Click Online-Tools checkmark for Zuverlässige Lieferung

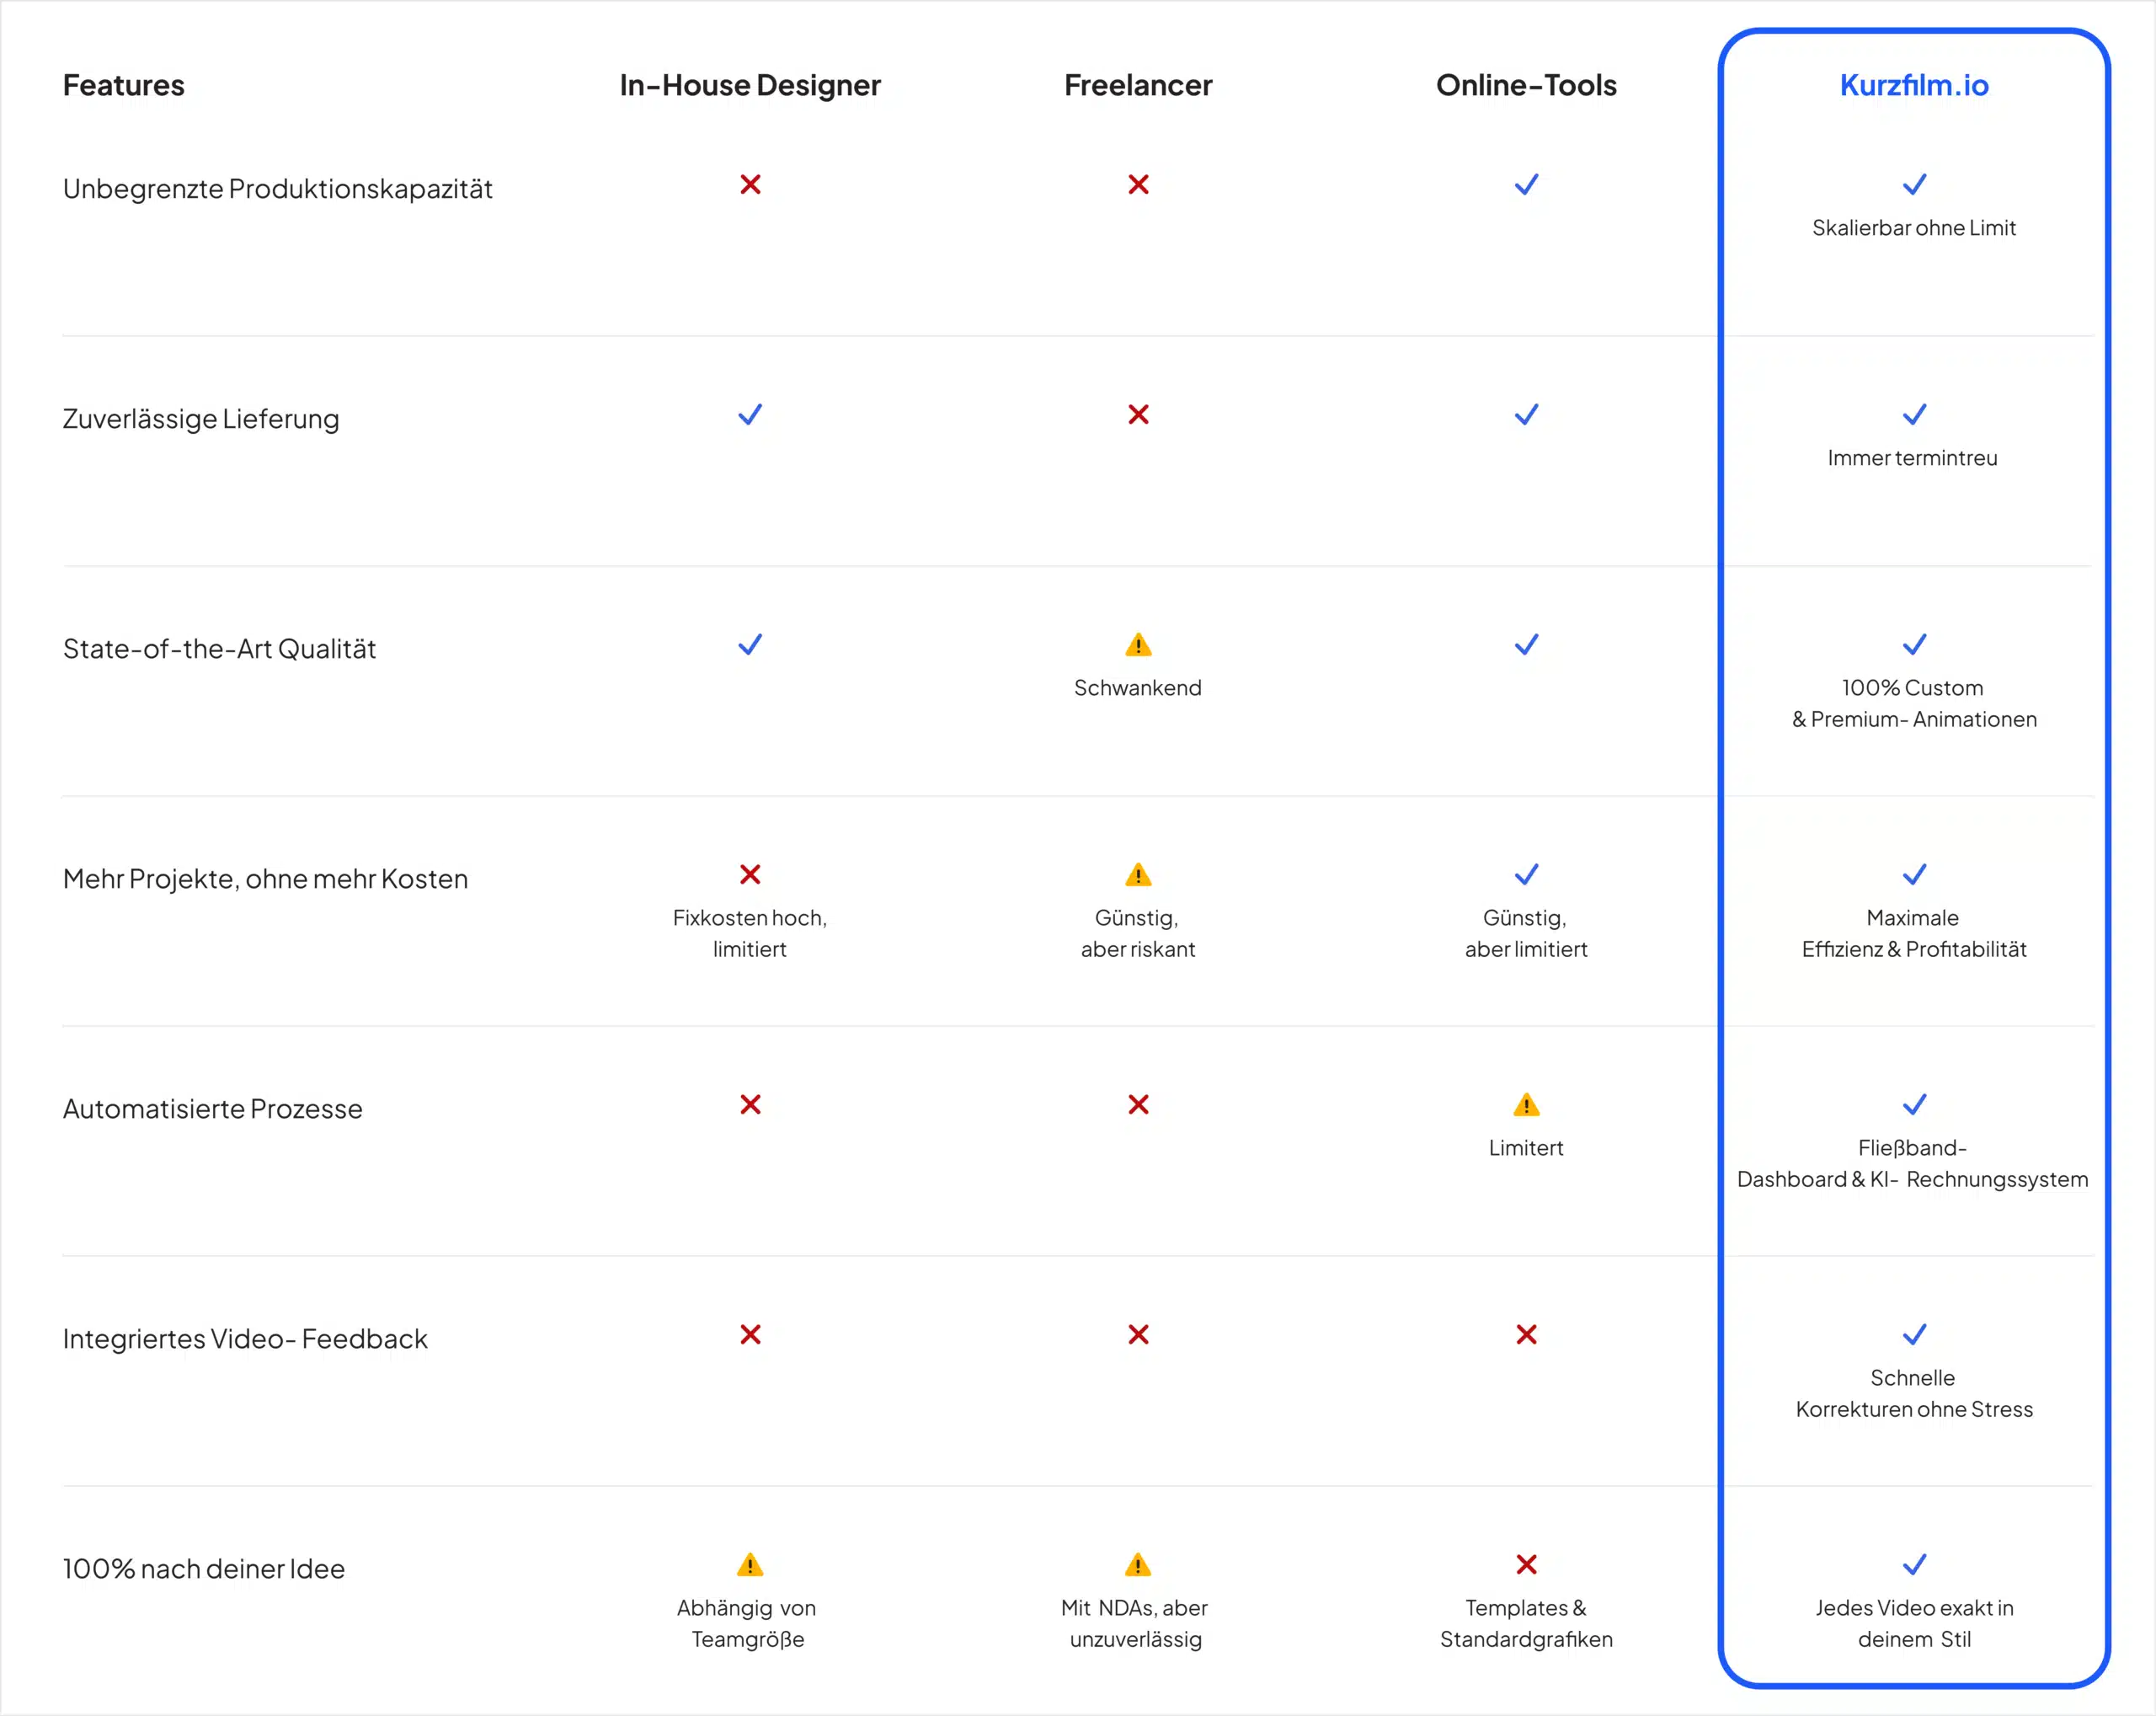1526,414
